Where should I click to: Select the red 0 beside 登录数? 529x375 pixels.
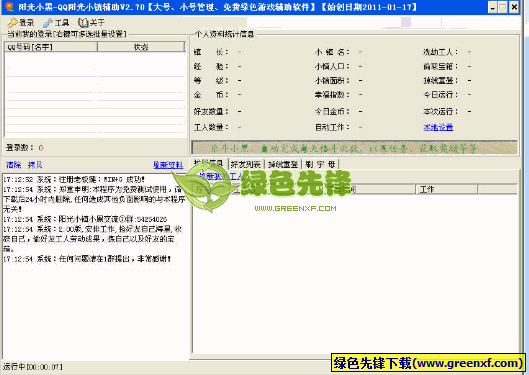(41, 148)
